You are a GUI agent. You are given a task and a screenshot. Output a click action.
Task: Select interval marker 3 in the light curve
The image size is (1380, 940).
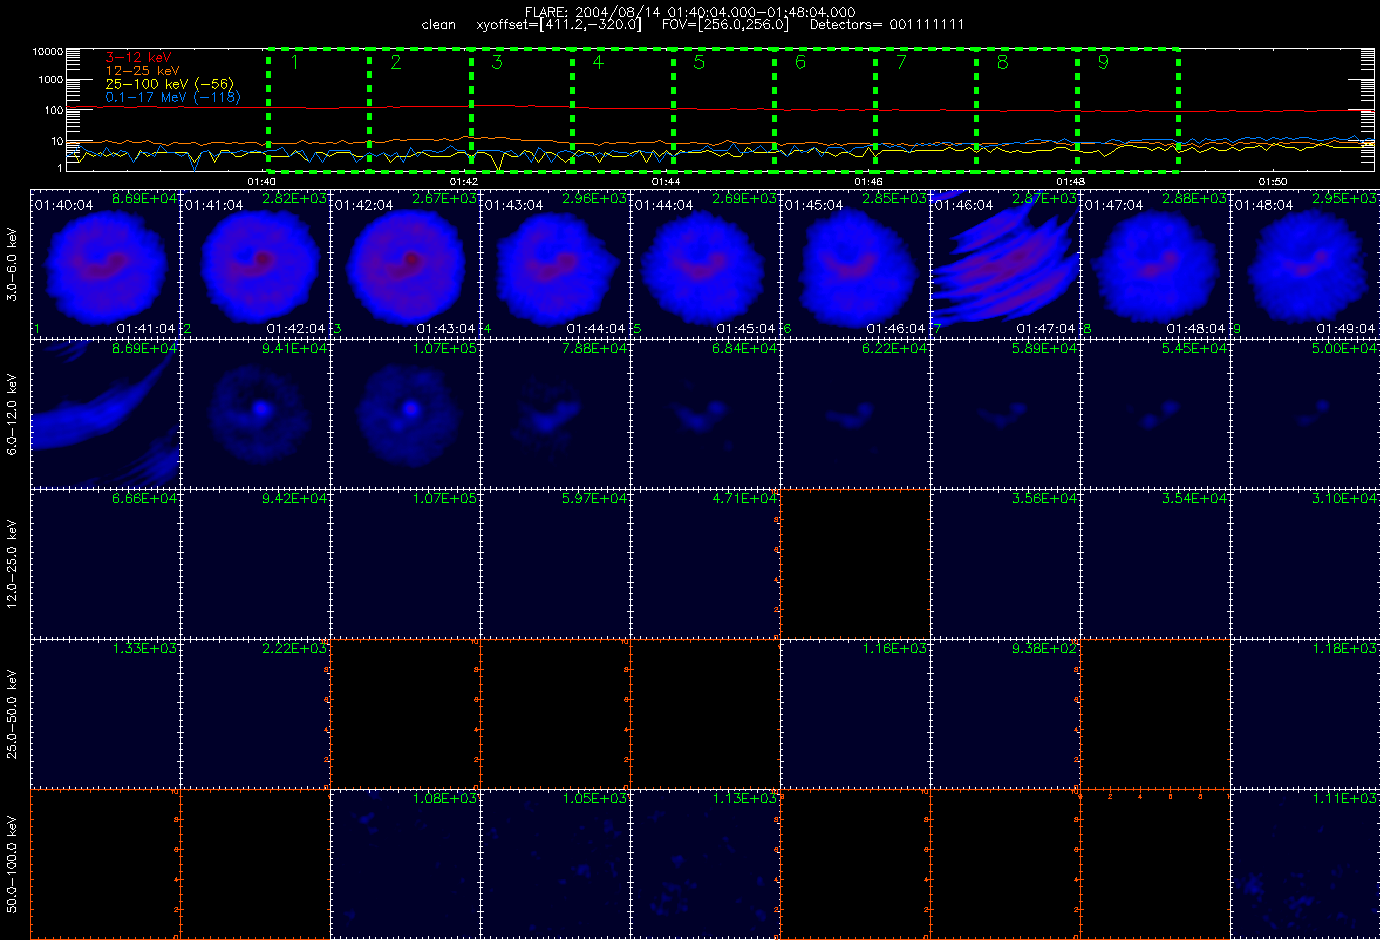[497, 62]
